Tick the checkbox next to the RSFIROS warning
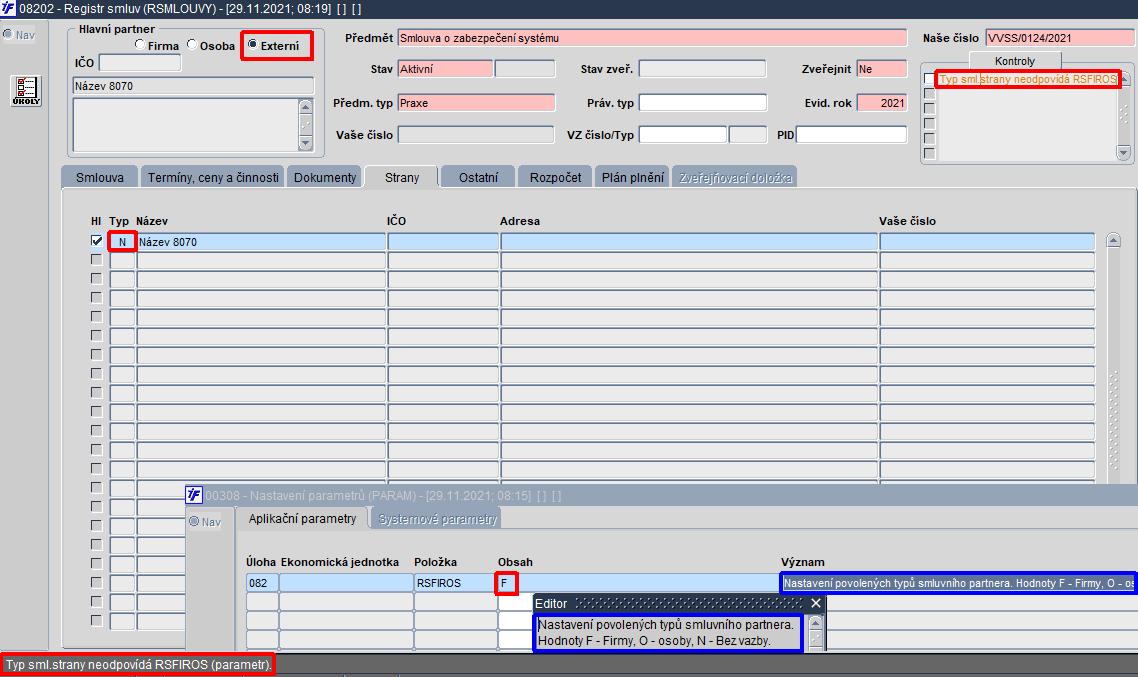 [x=929, y=78]
